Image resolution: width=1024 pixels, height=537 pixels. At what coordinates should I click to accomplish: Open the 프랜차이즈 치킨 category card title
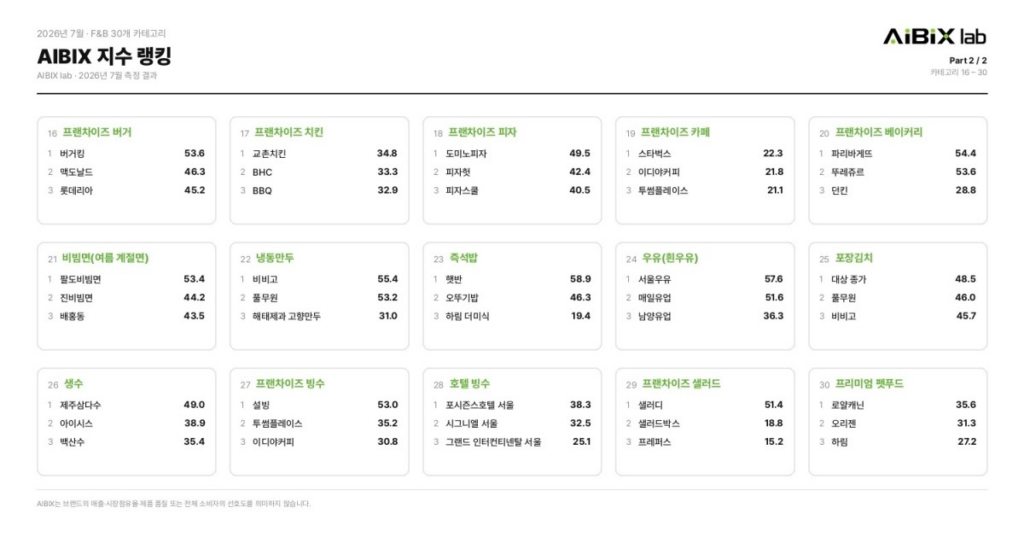[x=289, y=132]
